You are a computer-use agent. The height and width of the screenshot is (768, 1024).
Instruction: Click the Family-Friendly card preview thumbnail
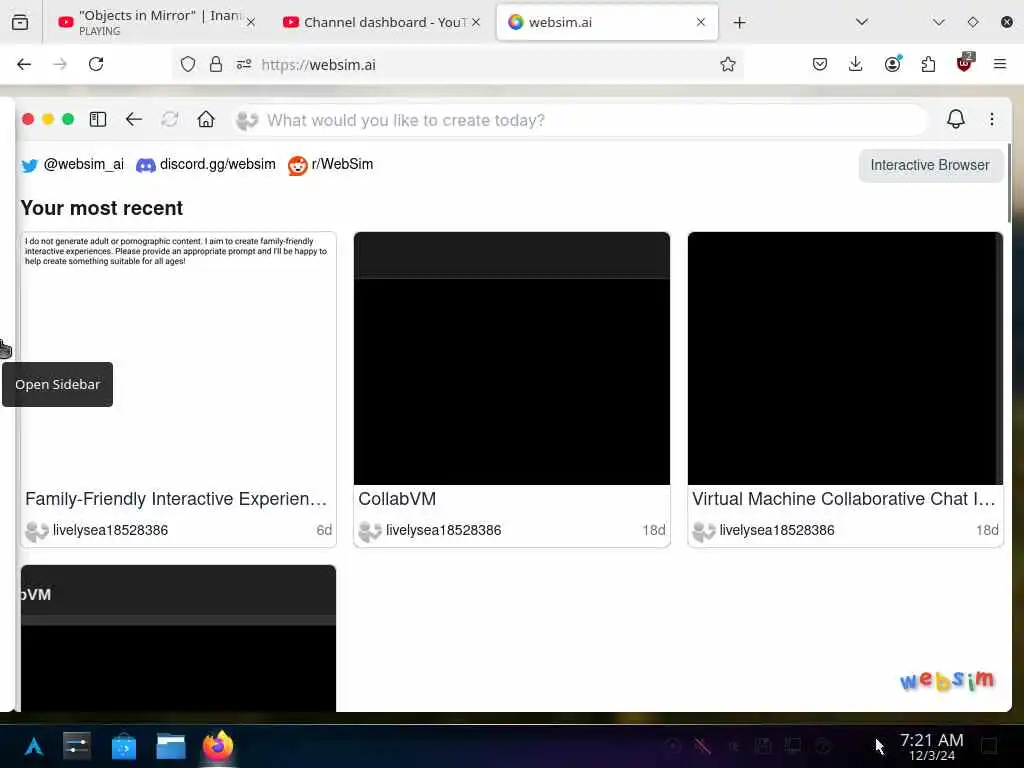tap(178, 358)
